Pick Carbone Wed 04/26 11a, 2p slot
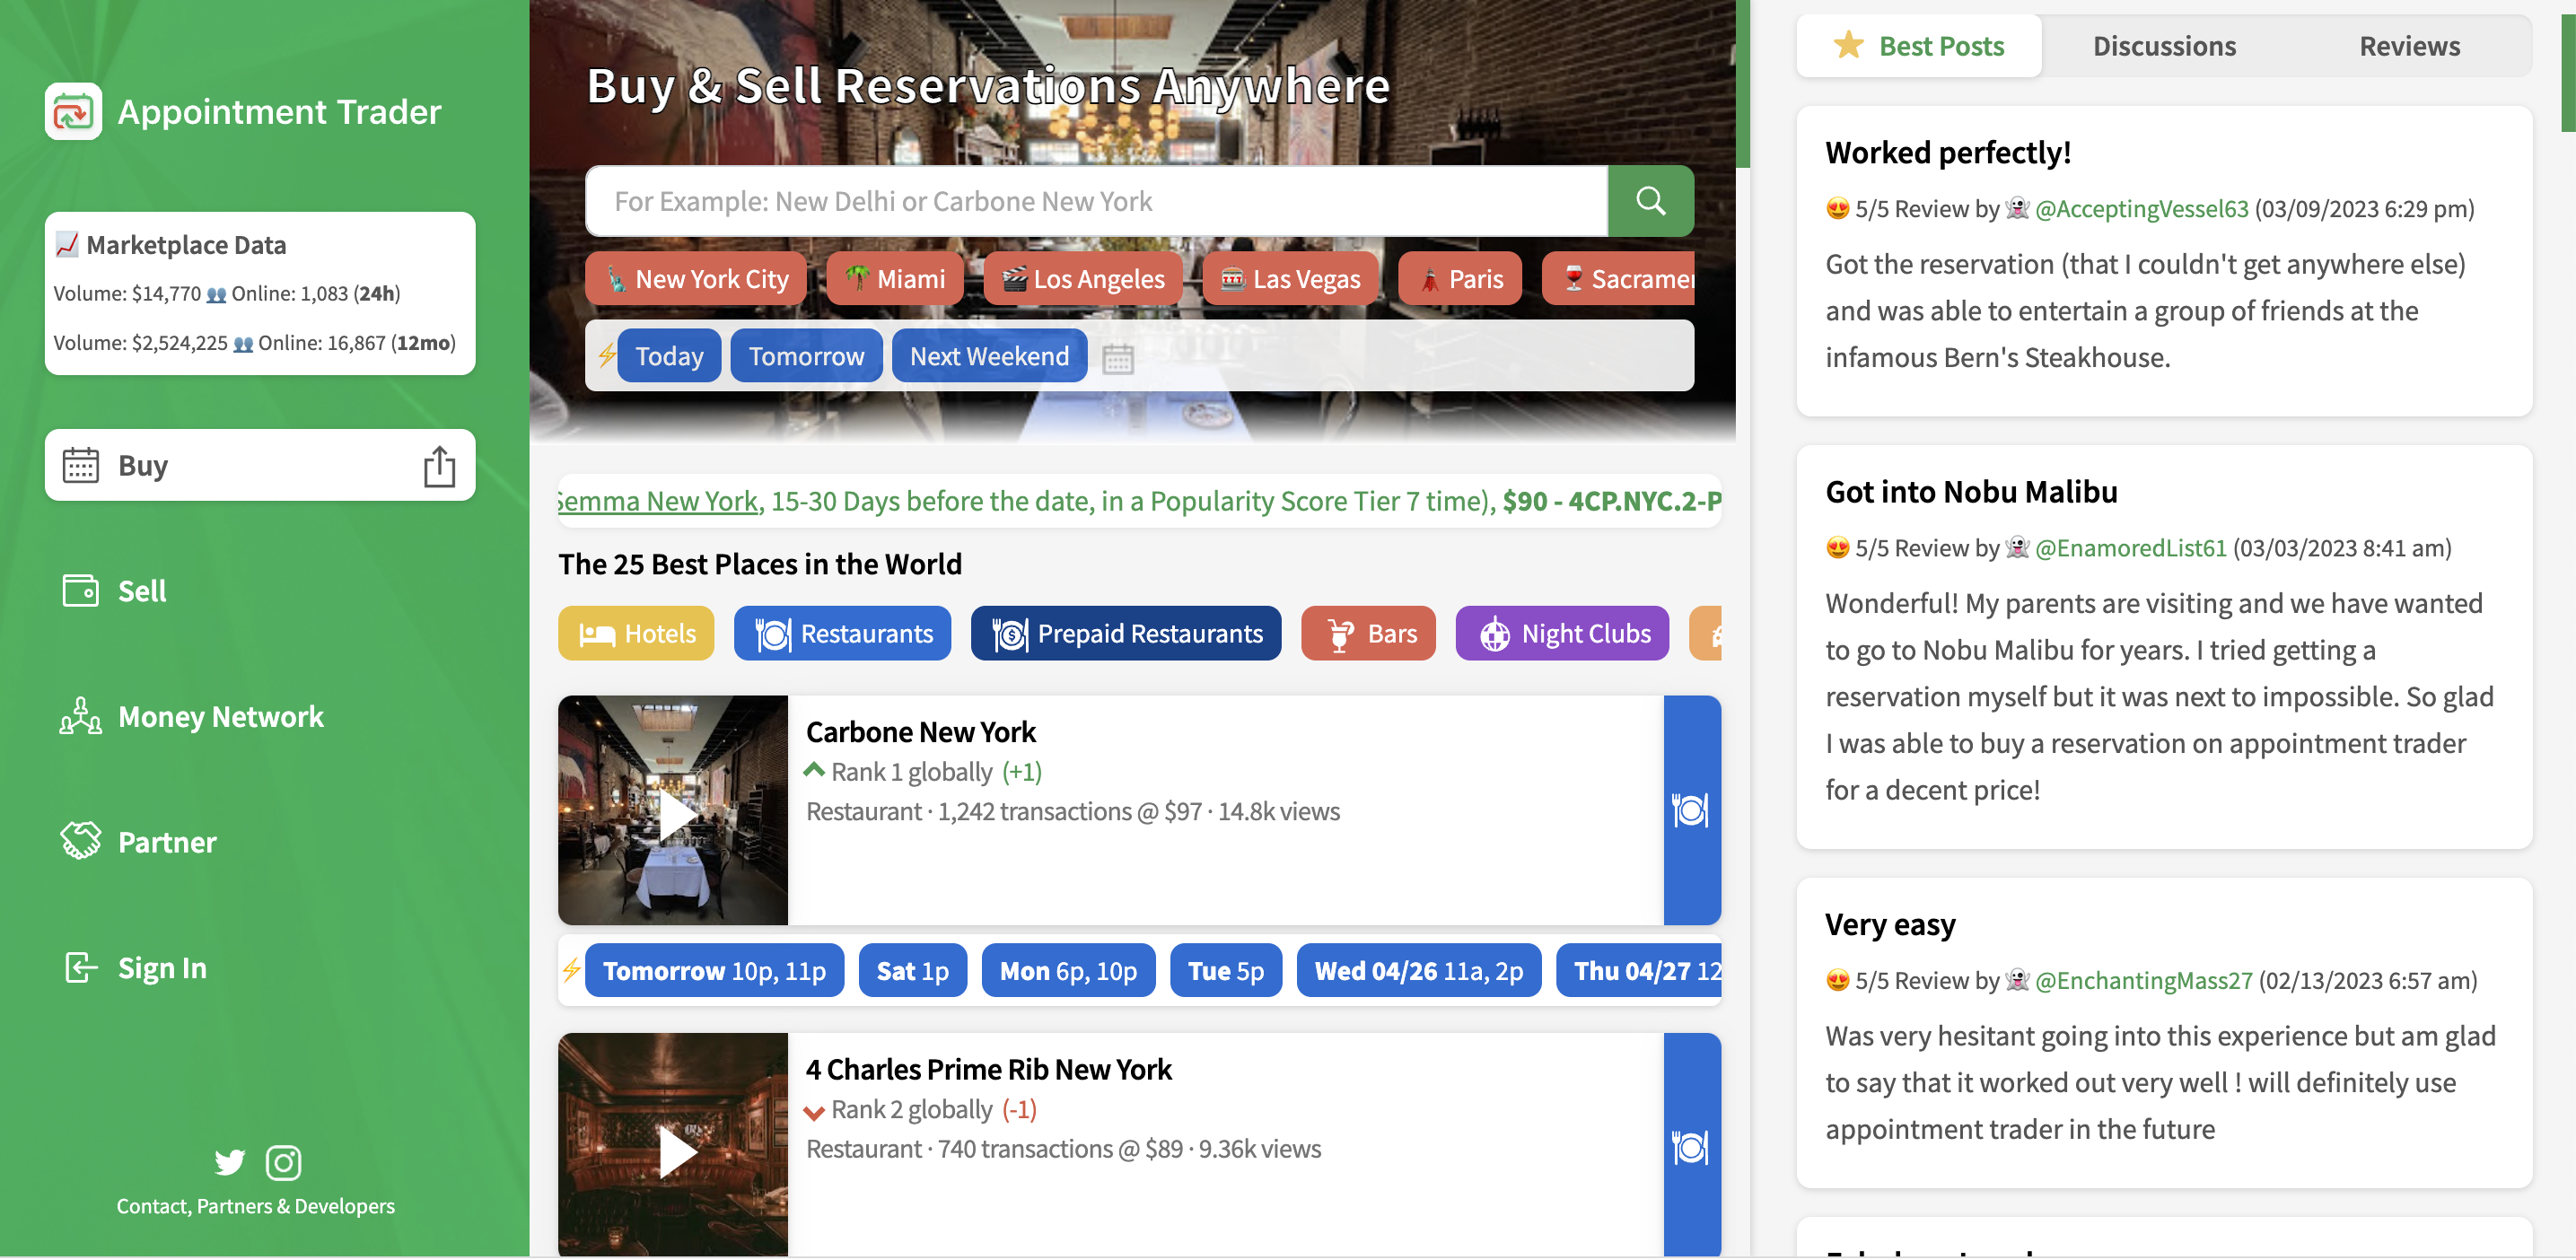Screen dimensions: 2576x1260 pyautogui.click(x=1418, y=971)
